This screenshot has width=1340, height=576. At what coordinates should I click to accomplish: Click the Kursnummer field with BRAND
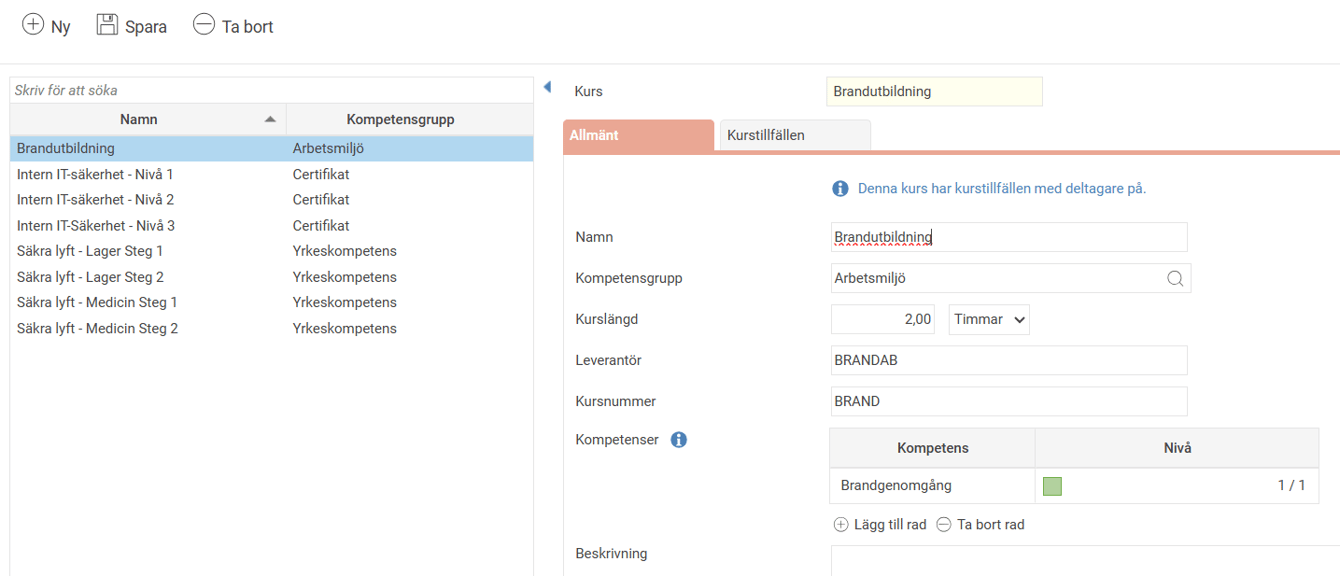point(1009,401)
